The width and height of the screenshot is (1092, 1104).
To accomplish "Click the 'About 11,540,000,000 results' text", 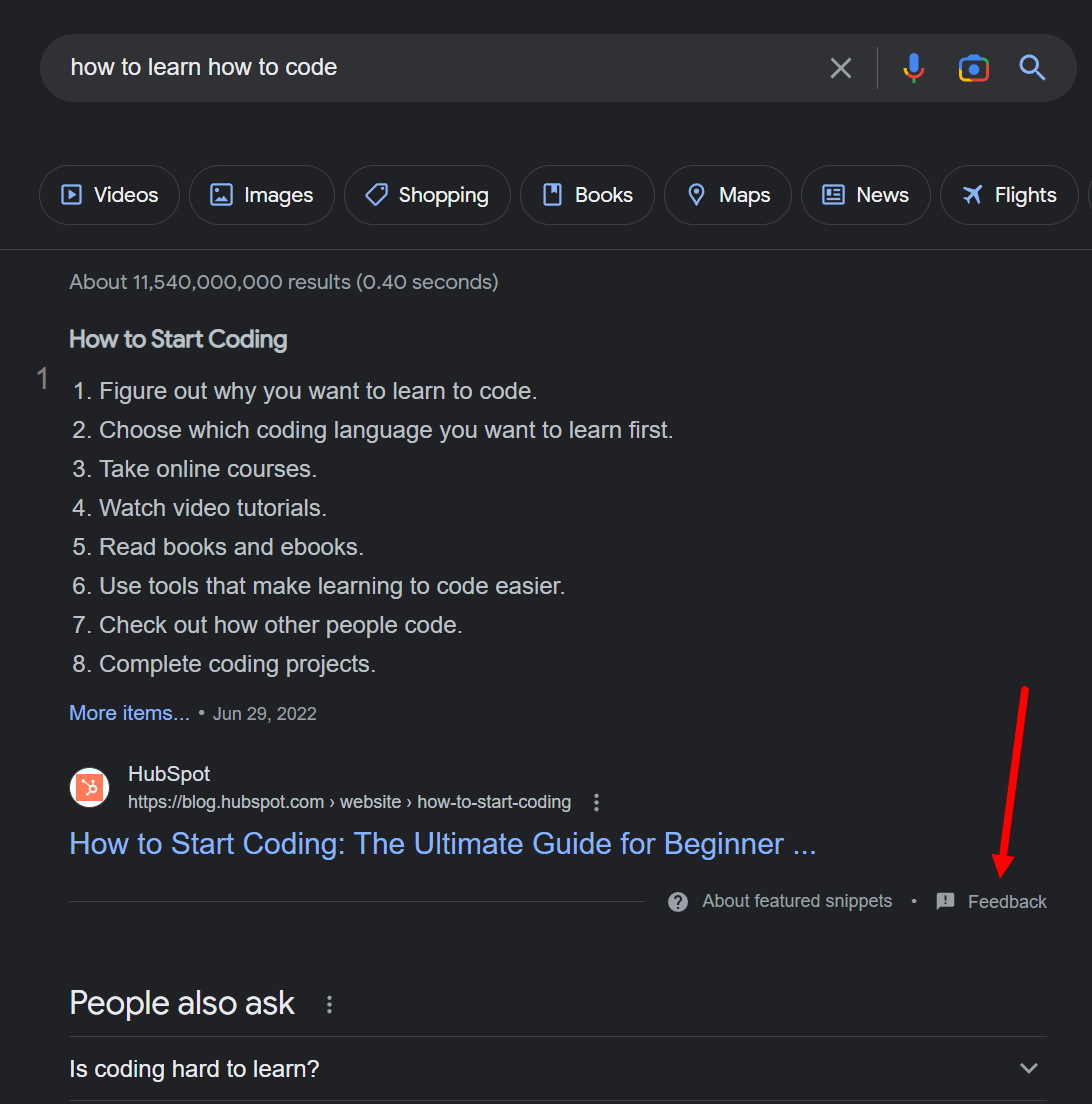I will (284, 282).
